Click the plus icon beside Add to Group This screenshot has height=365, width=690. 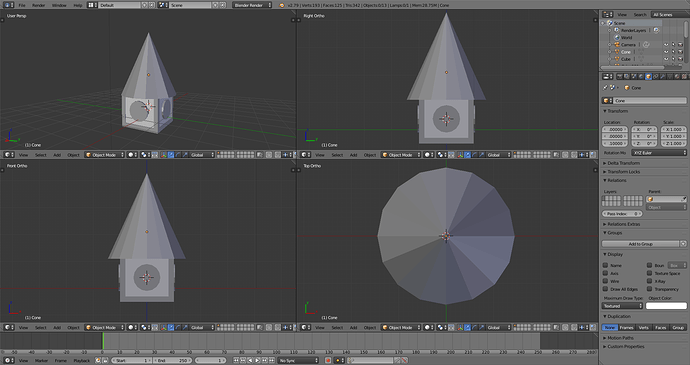(x=683, y=243)
